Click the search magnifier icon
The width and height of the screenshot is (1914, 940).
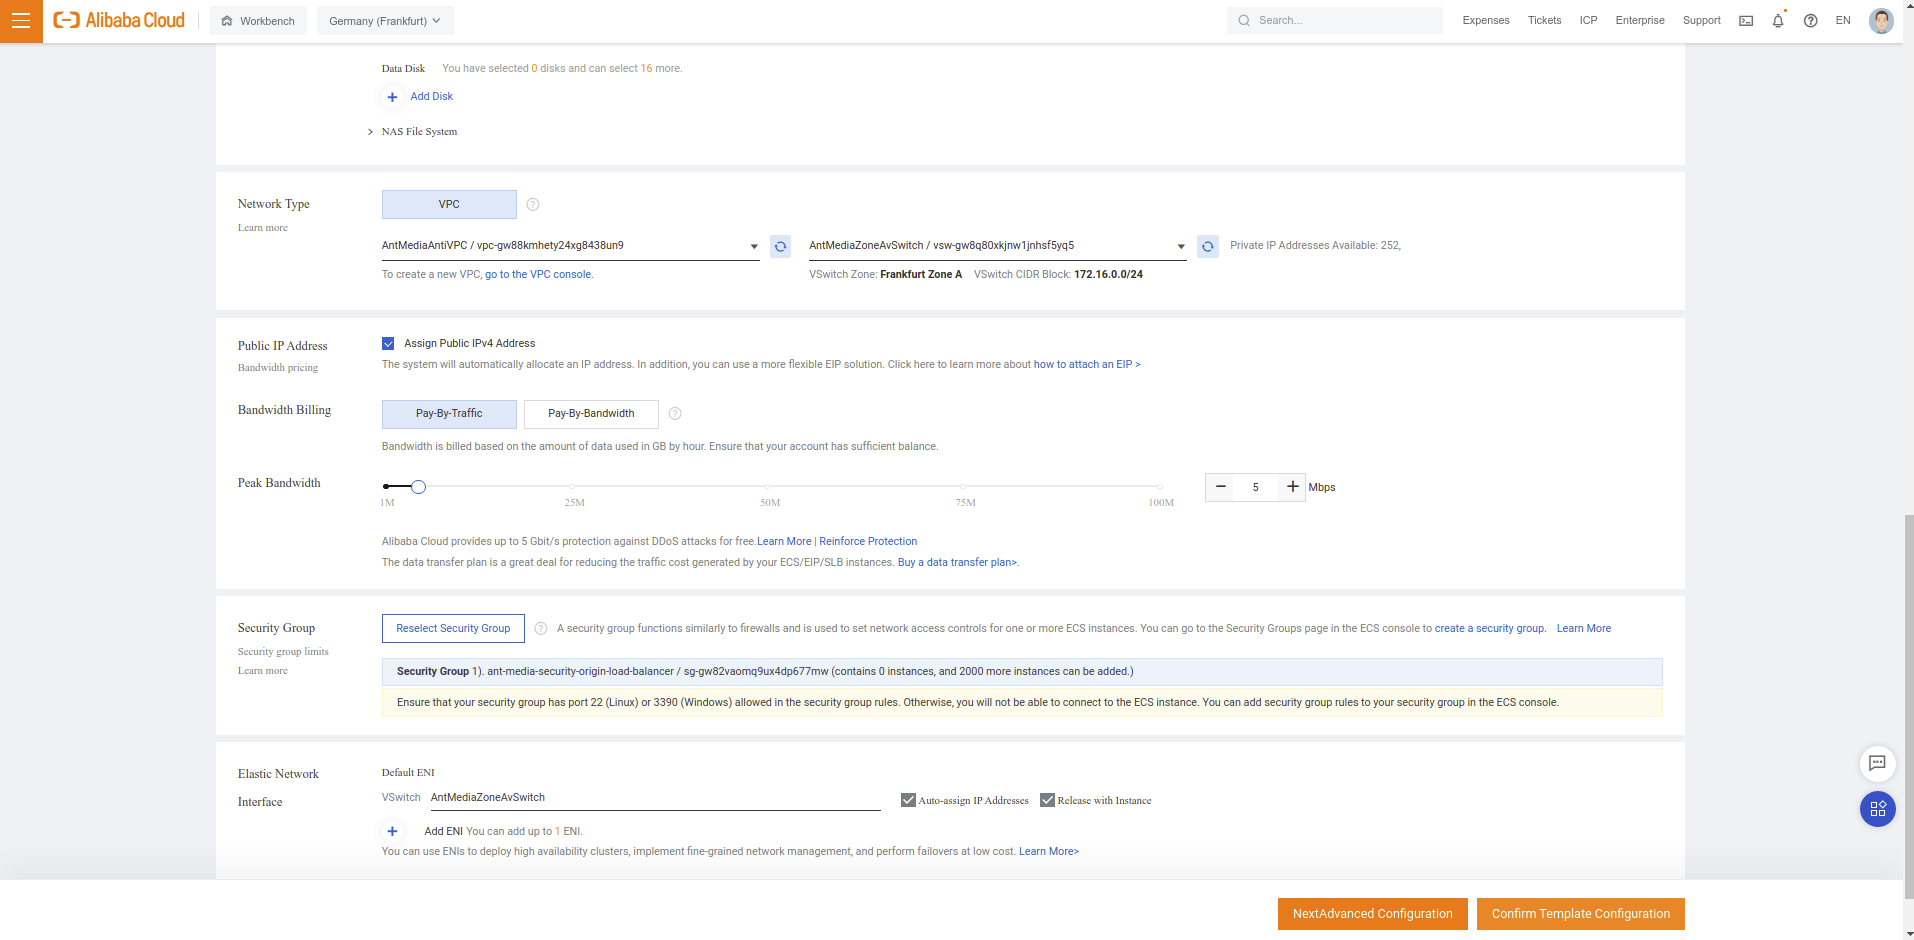tap(1244, 21)
